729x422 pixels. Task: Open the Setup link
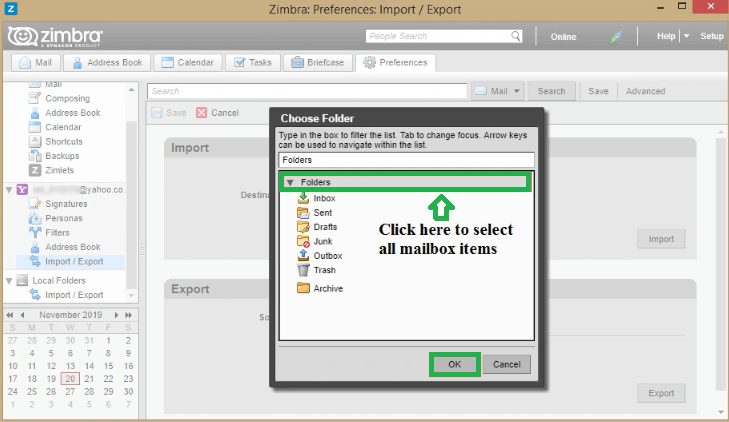click(x=712, y=36)
